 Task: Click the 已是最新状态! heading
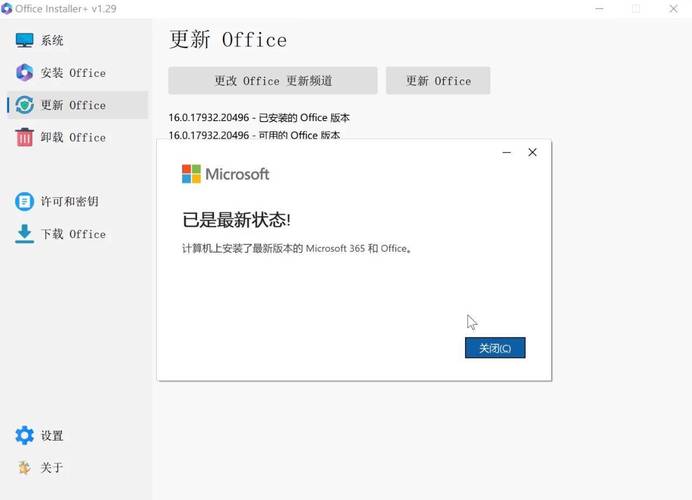click(x=237, y=220)
